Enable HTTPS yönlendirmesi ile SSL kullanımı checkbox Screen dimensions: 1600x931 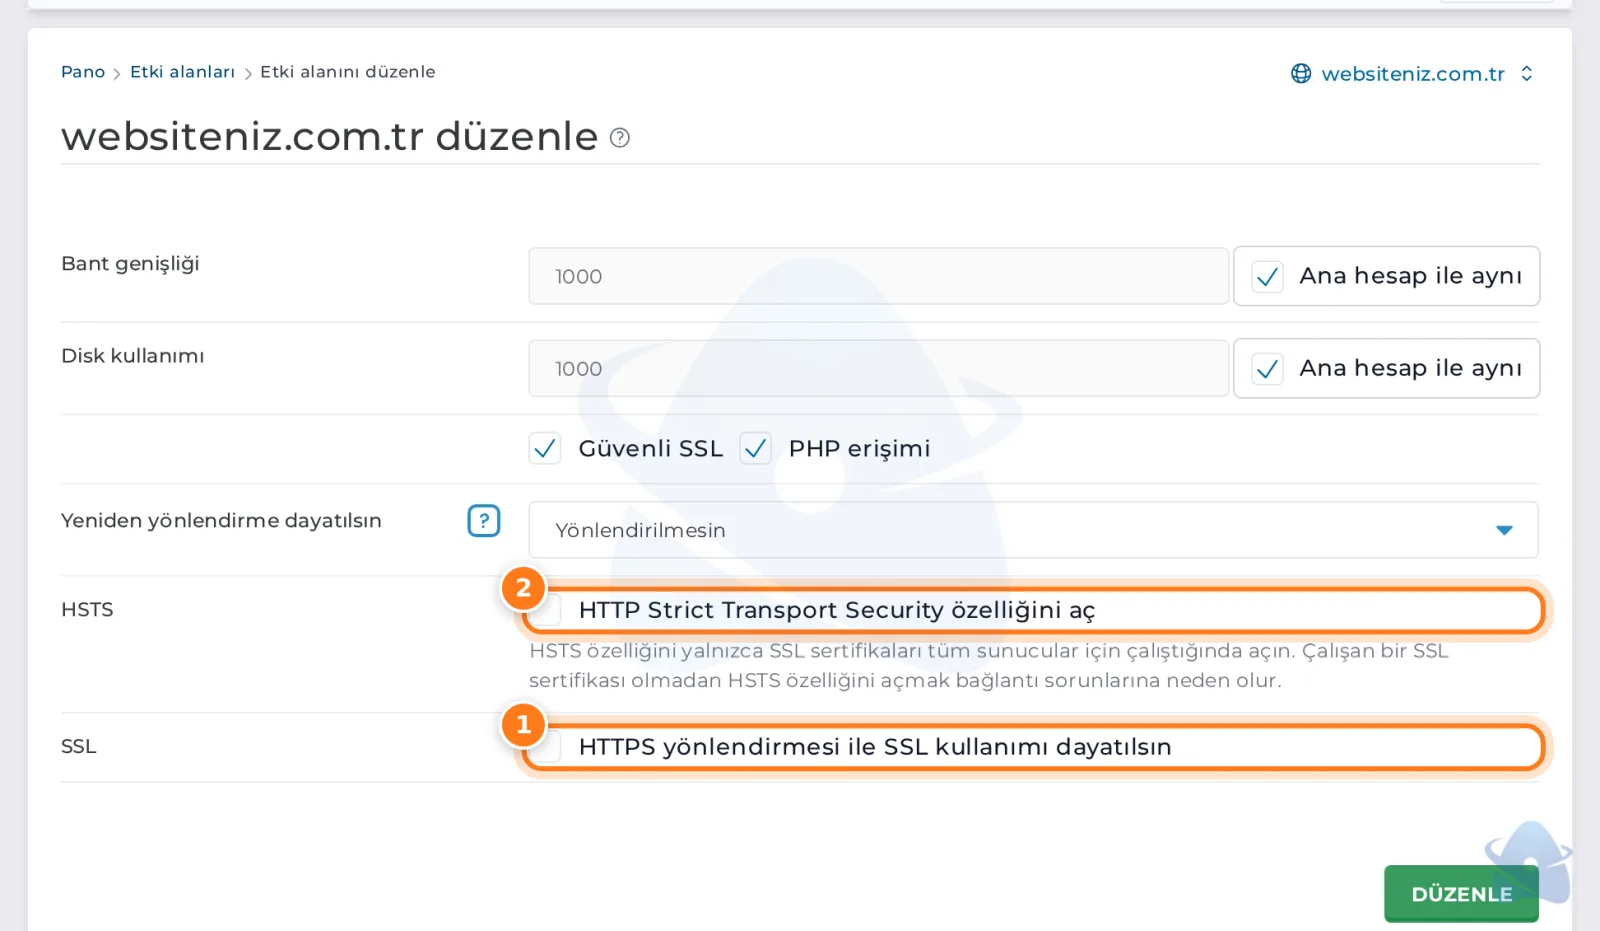point(546,747)
